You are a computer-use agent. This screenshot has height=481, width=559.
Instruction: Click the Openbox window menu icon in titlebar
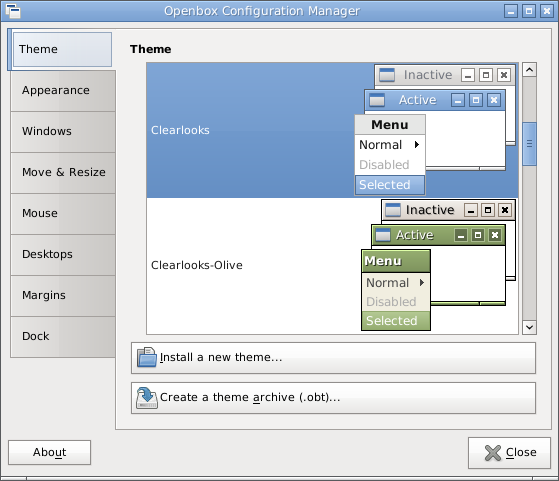point(13,11)
